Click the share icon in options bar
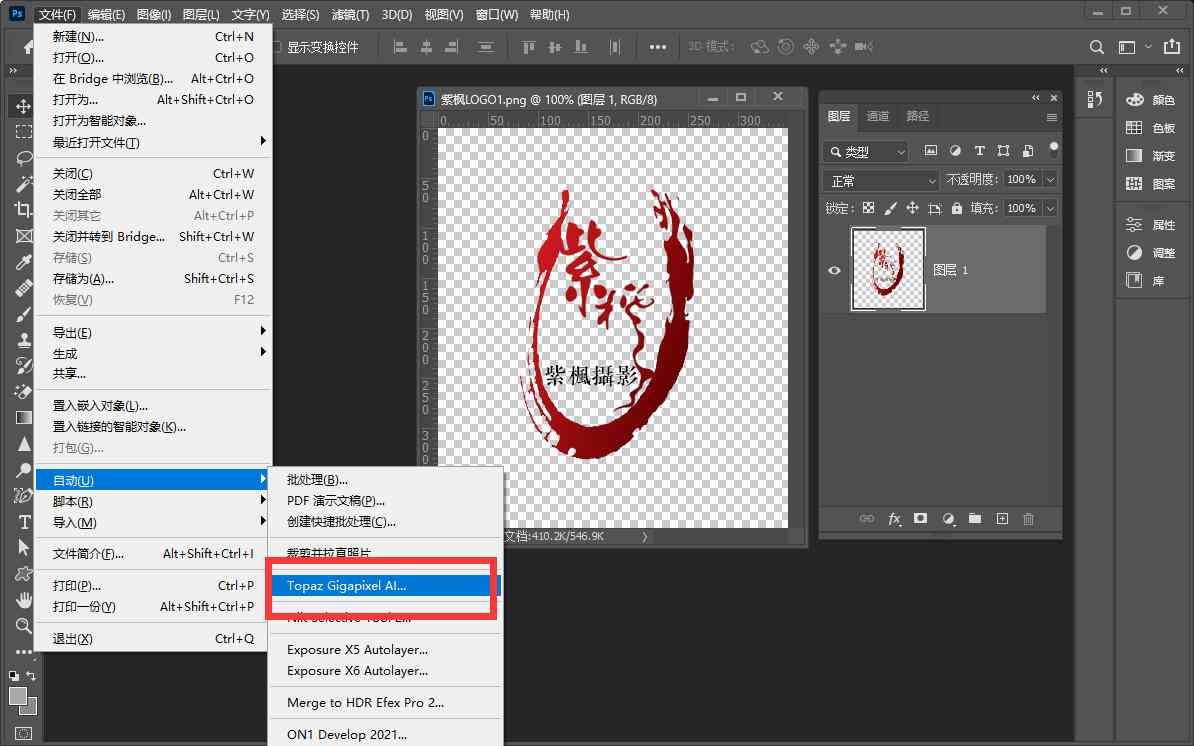This screenshot has width=1194, height=746. (1172, 47)
